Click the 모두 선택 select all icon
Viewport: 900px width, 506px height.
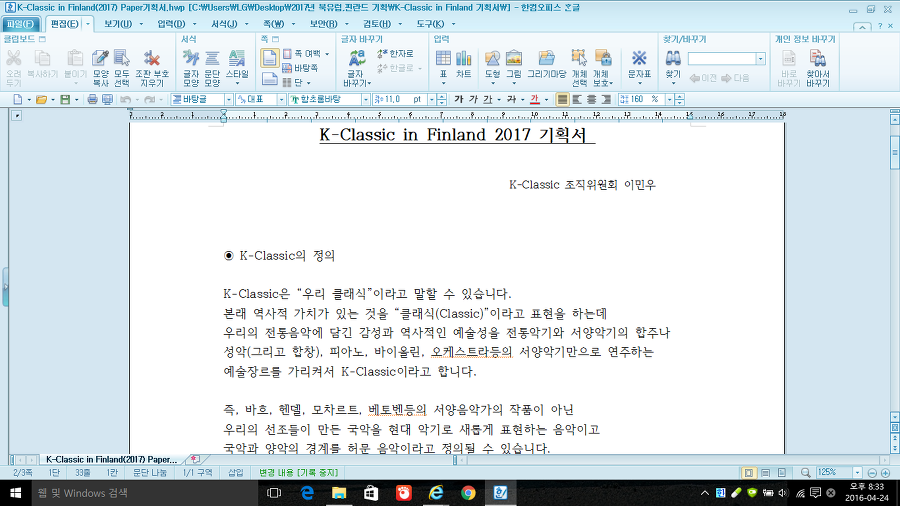point(122,68)
